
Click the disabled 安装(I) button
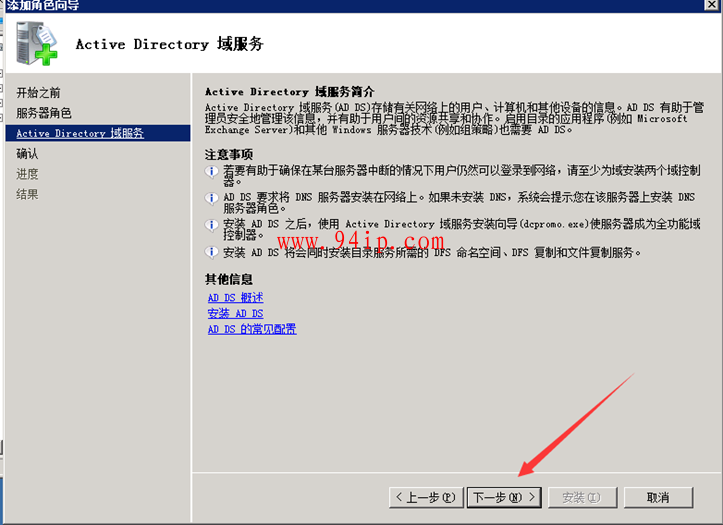582,497
